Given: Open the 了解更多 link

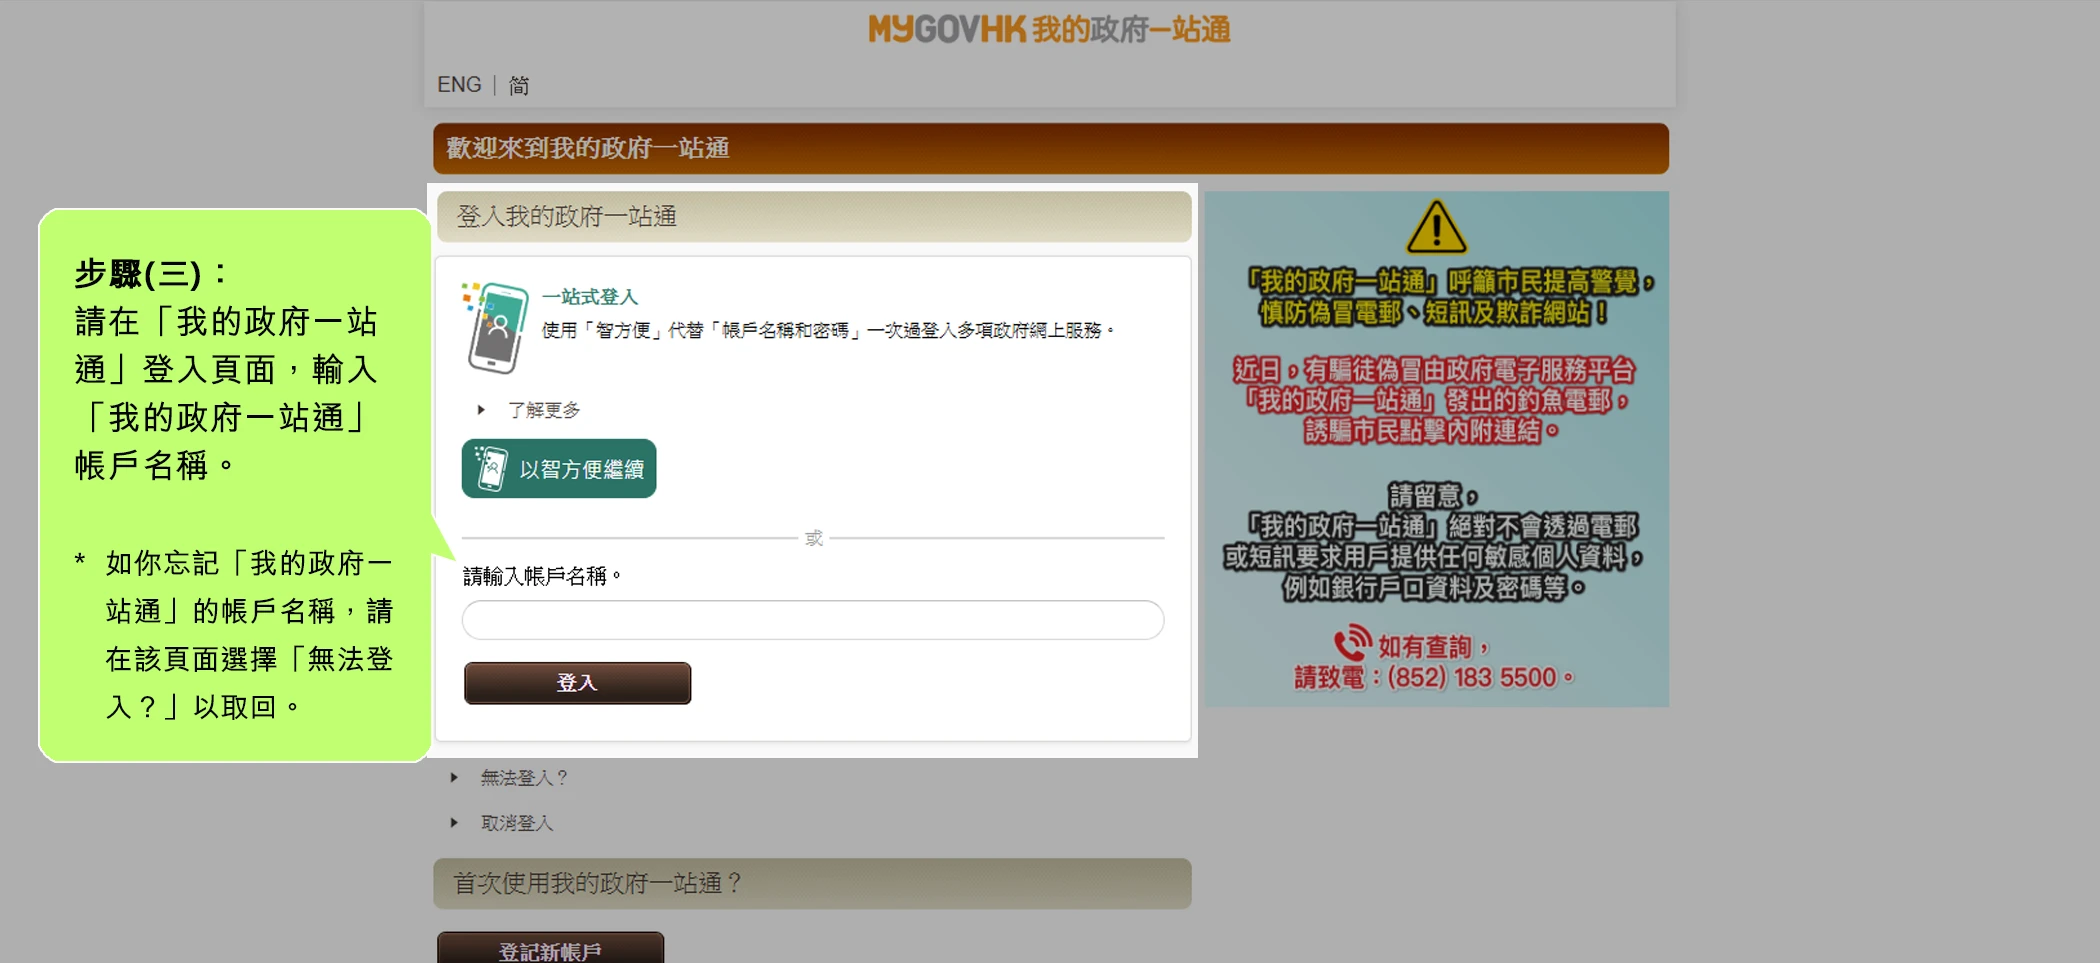Looking at the screenshot, I should point(544,410).
